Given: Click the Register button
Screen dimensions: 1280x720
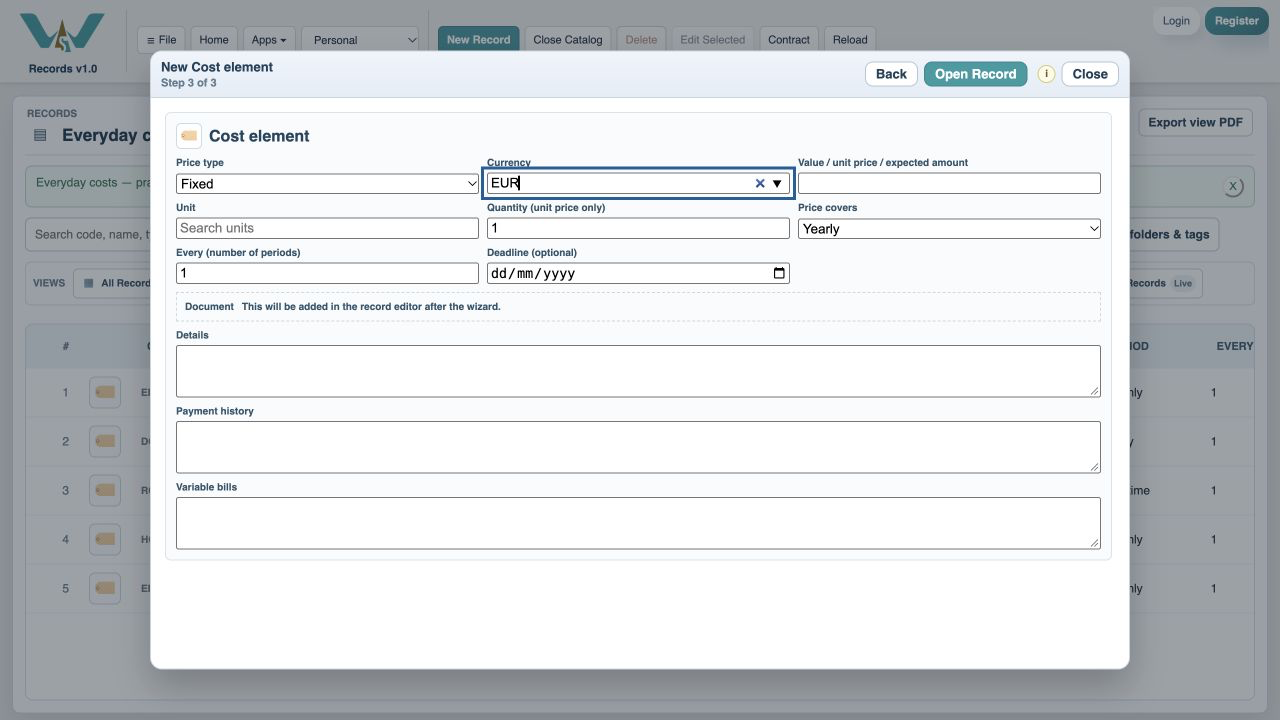Looking at the screenshot, I should pos(1237,21).
